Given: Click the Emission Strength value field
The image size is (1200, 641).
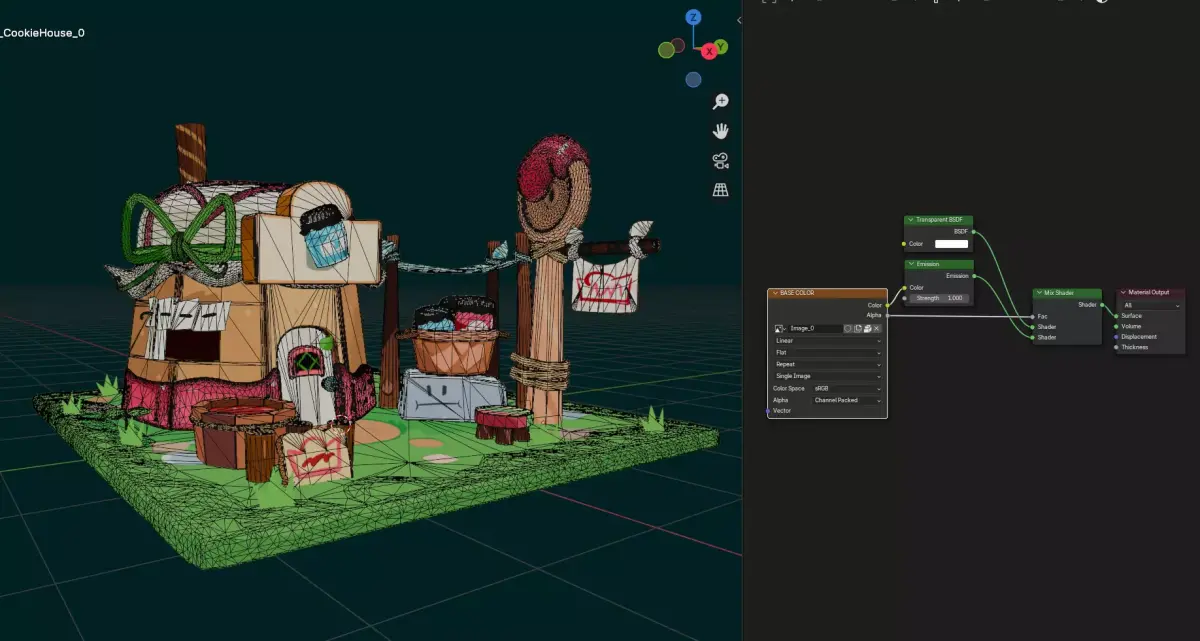Looking at the screenshot, I should tap(939, 298).
